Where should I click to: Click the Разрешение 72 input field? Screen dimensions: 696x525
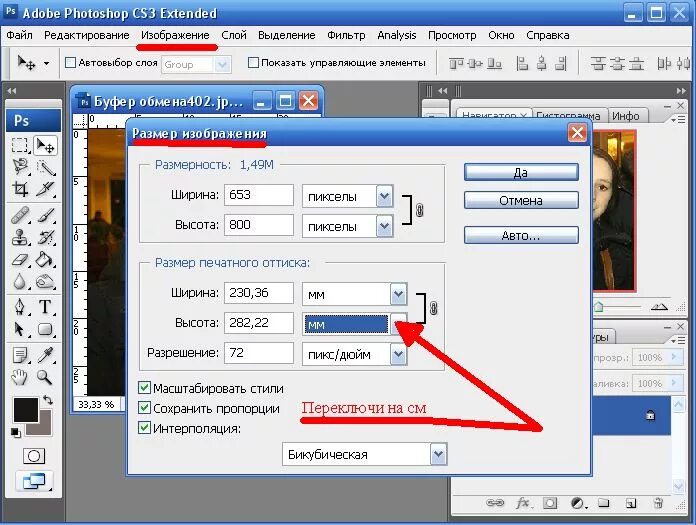[x=259, y=353]
